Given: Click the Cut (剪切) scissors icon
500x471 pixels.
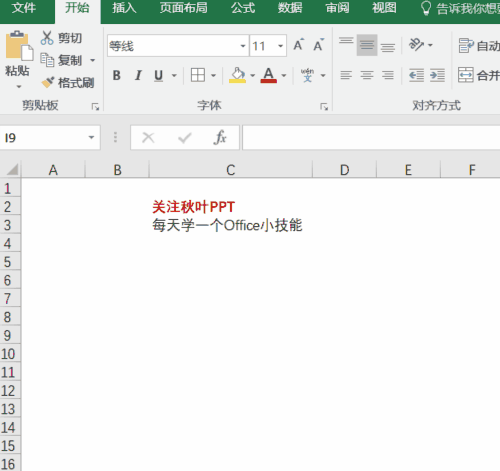Looking at the screenshot, I should click(x=47, y=38).
